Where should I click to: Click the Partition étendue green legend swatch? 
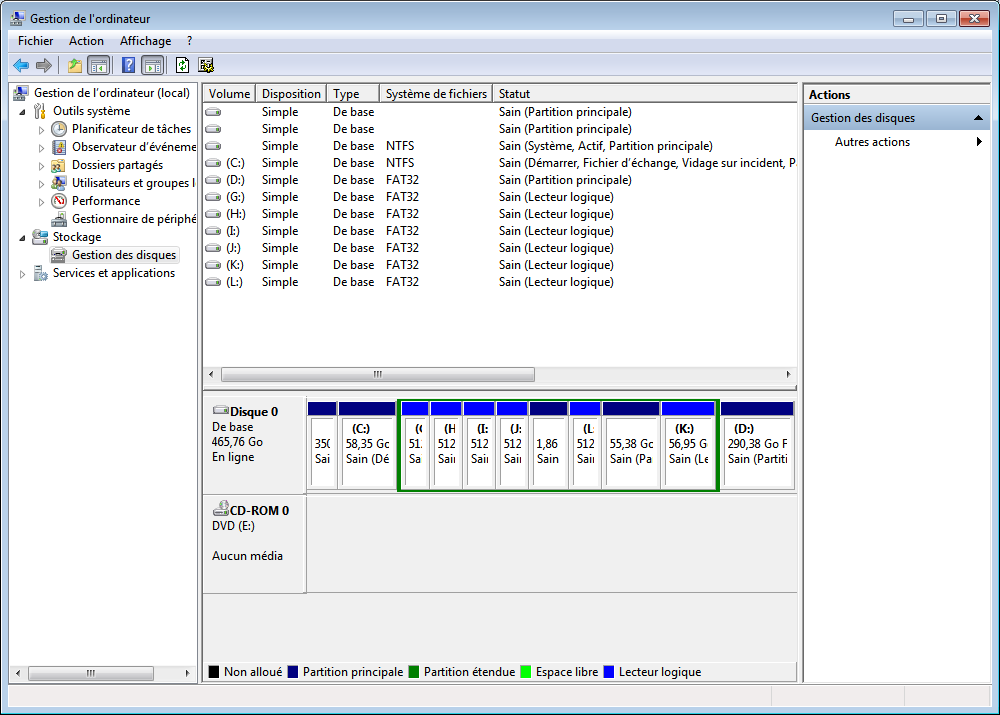point(413,672)
